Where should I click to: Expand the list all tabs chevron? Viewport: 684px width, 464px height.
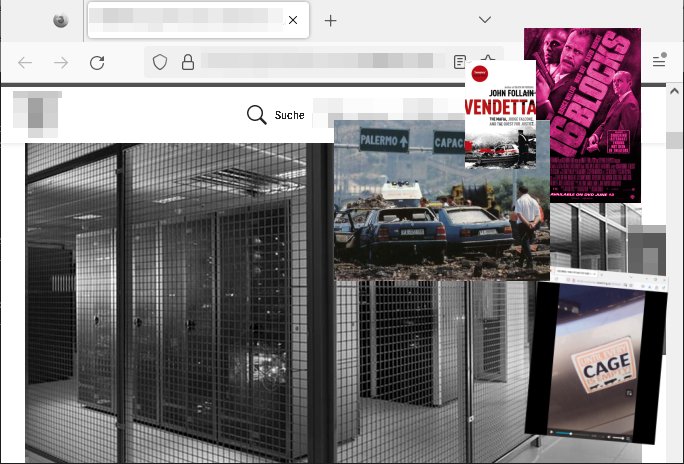(x=485, y=20)
